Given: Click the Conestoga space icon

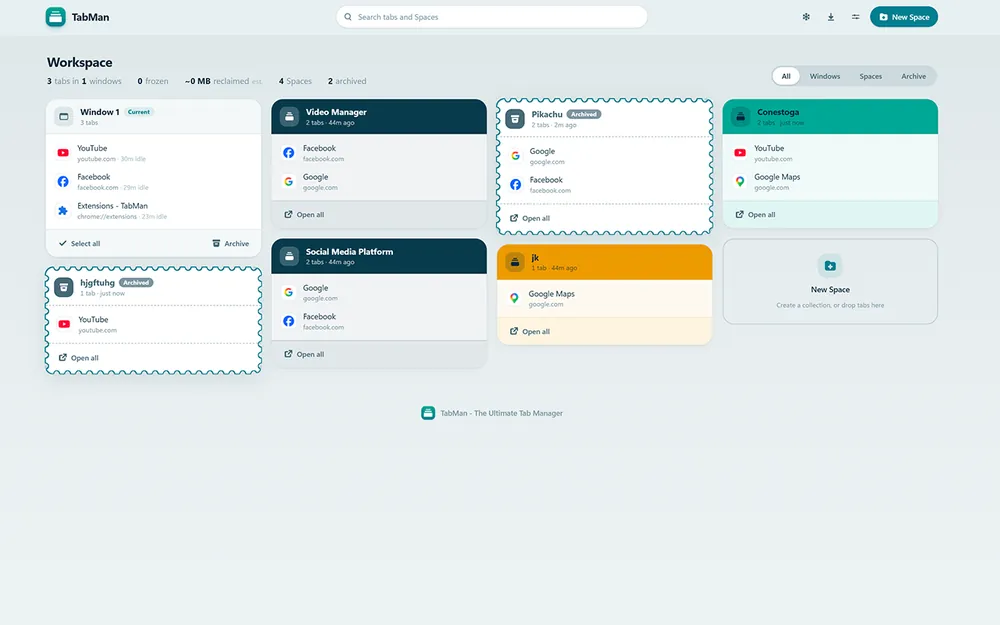Looking at the screenshot, I should (x=740, y=117).
